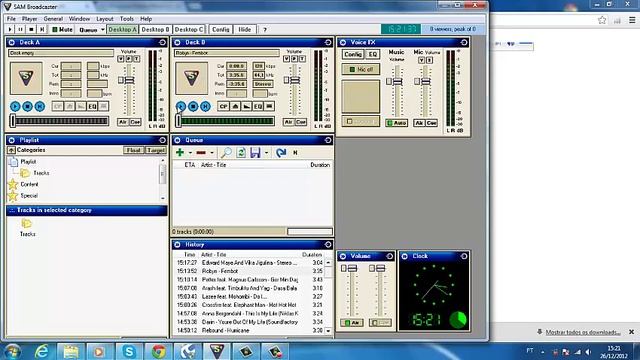
Task: Open dropdown arrow next to save icon
Action: coord(266,153)
